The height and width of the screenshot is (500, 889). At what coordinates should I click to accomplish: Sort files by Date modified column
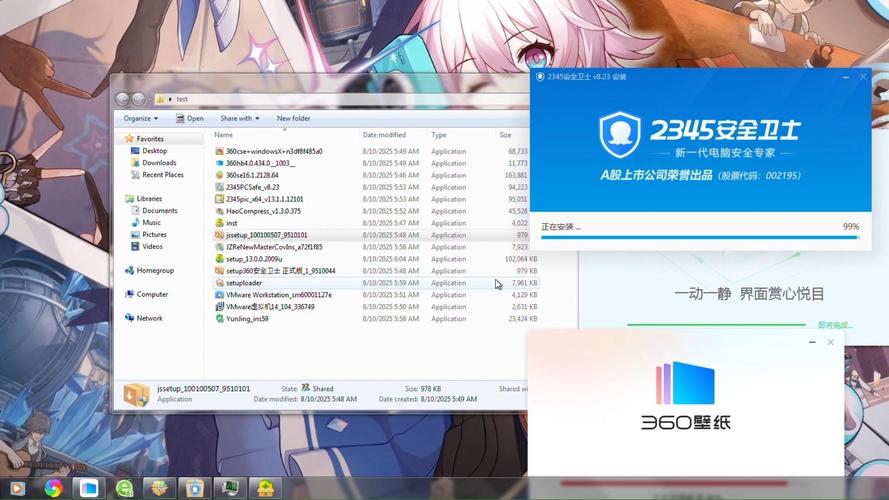click(384, 135)
